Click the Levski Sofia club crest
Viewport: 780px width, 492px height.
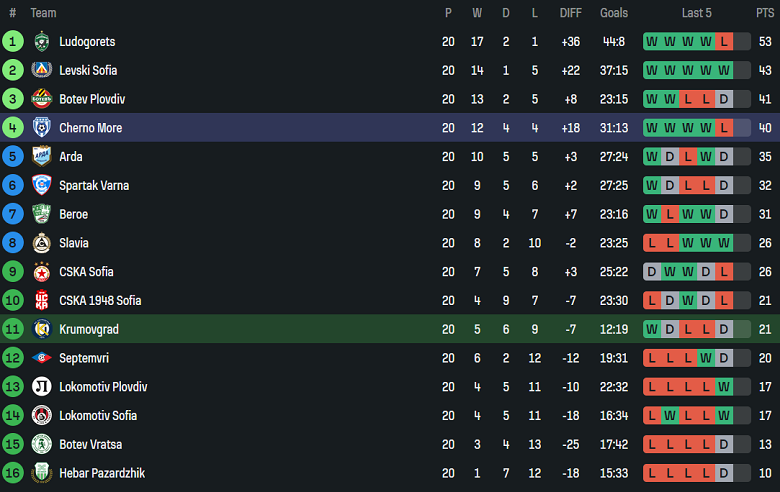(x=41, y=70)
